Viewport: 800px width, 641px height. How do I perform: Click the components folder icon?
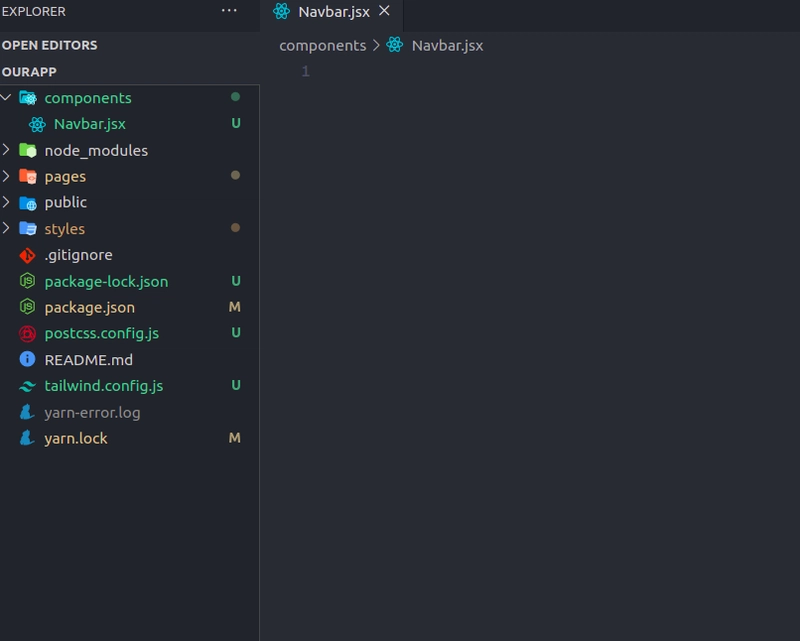tap(28, 97)
